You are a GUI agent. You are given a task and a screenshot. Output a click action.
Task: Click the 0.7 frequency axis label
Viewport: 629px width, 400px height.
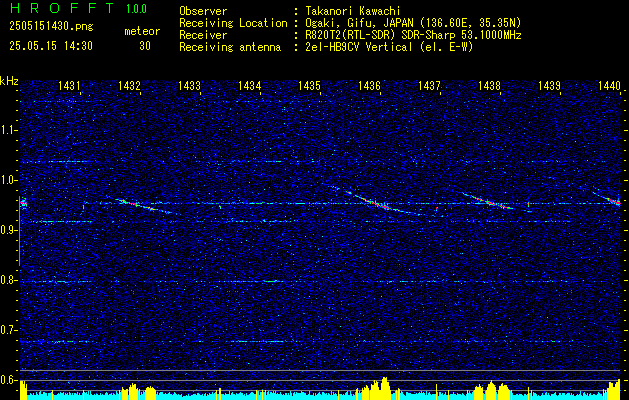click(8, 330)
